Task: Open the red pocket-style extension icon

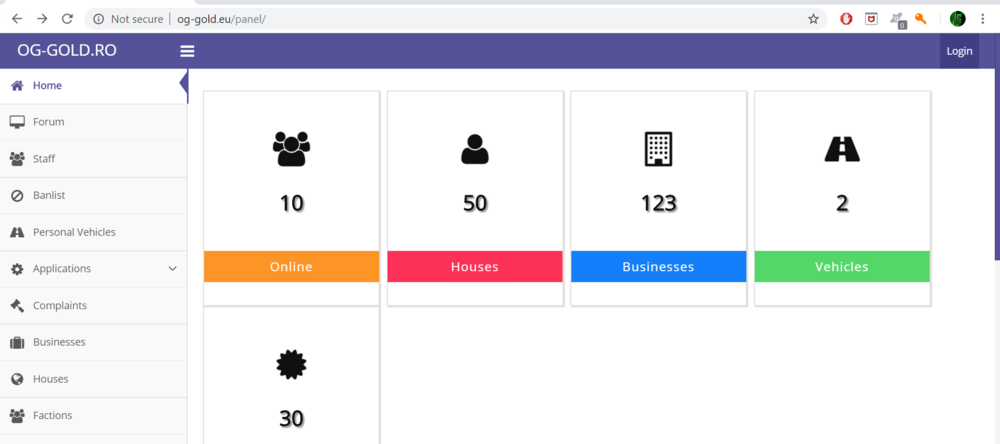Action: pos(871,19)
